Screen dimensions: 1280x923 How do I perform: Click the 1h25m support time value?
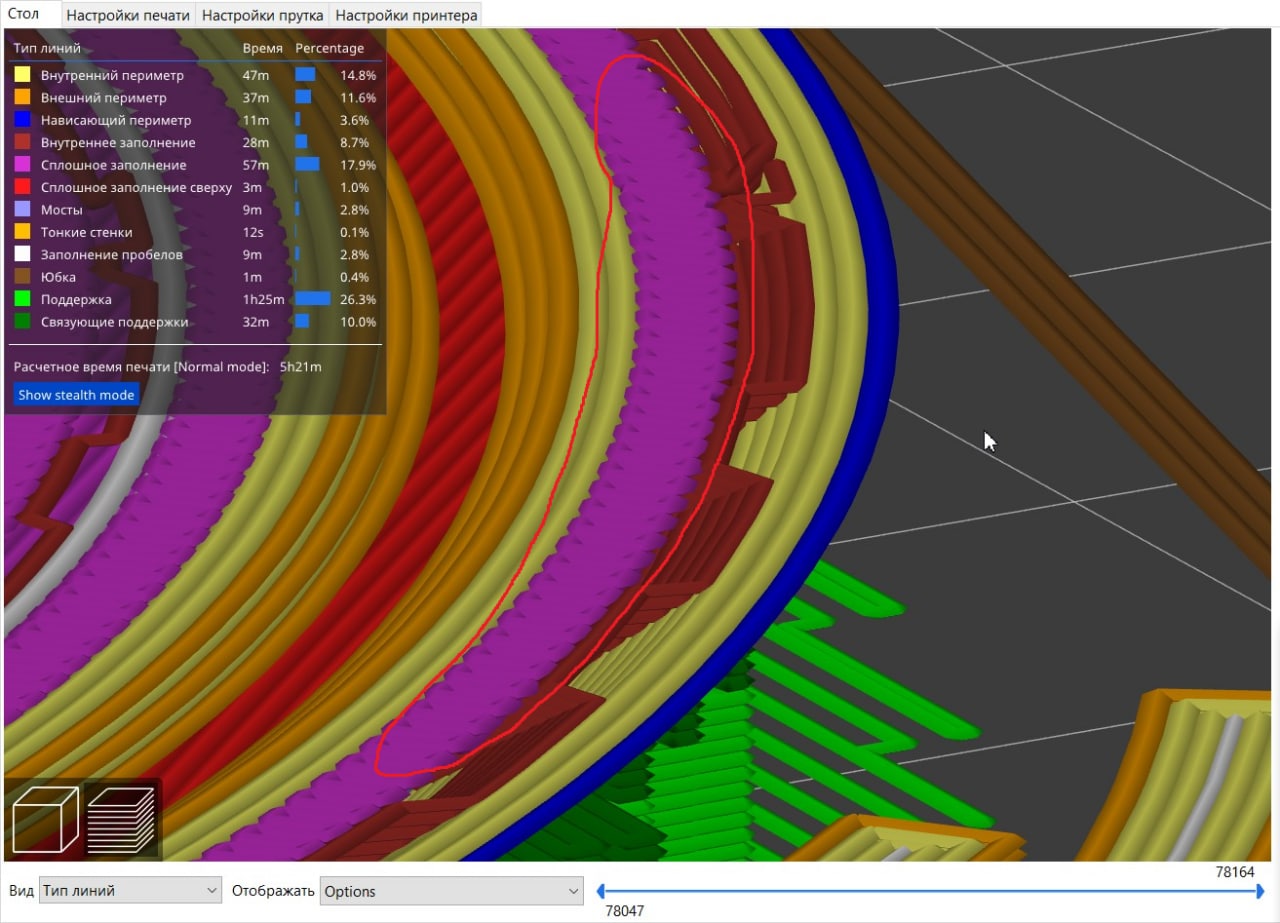(264, 299)
